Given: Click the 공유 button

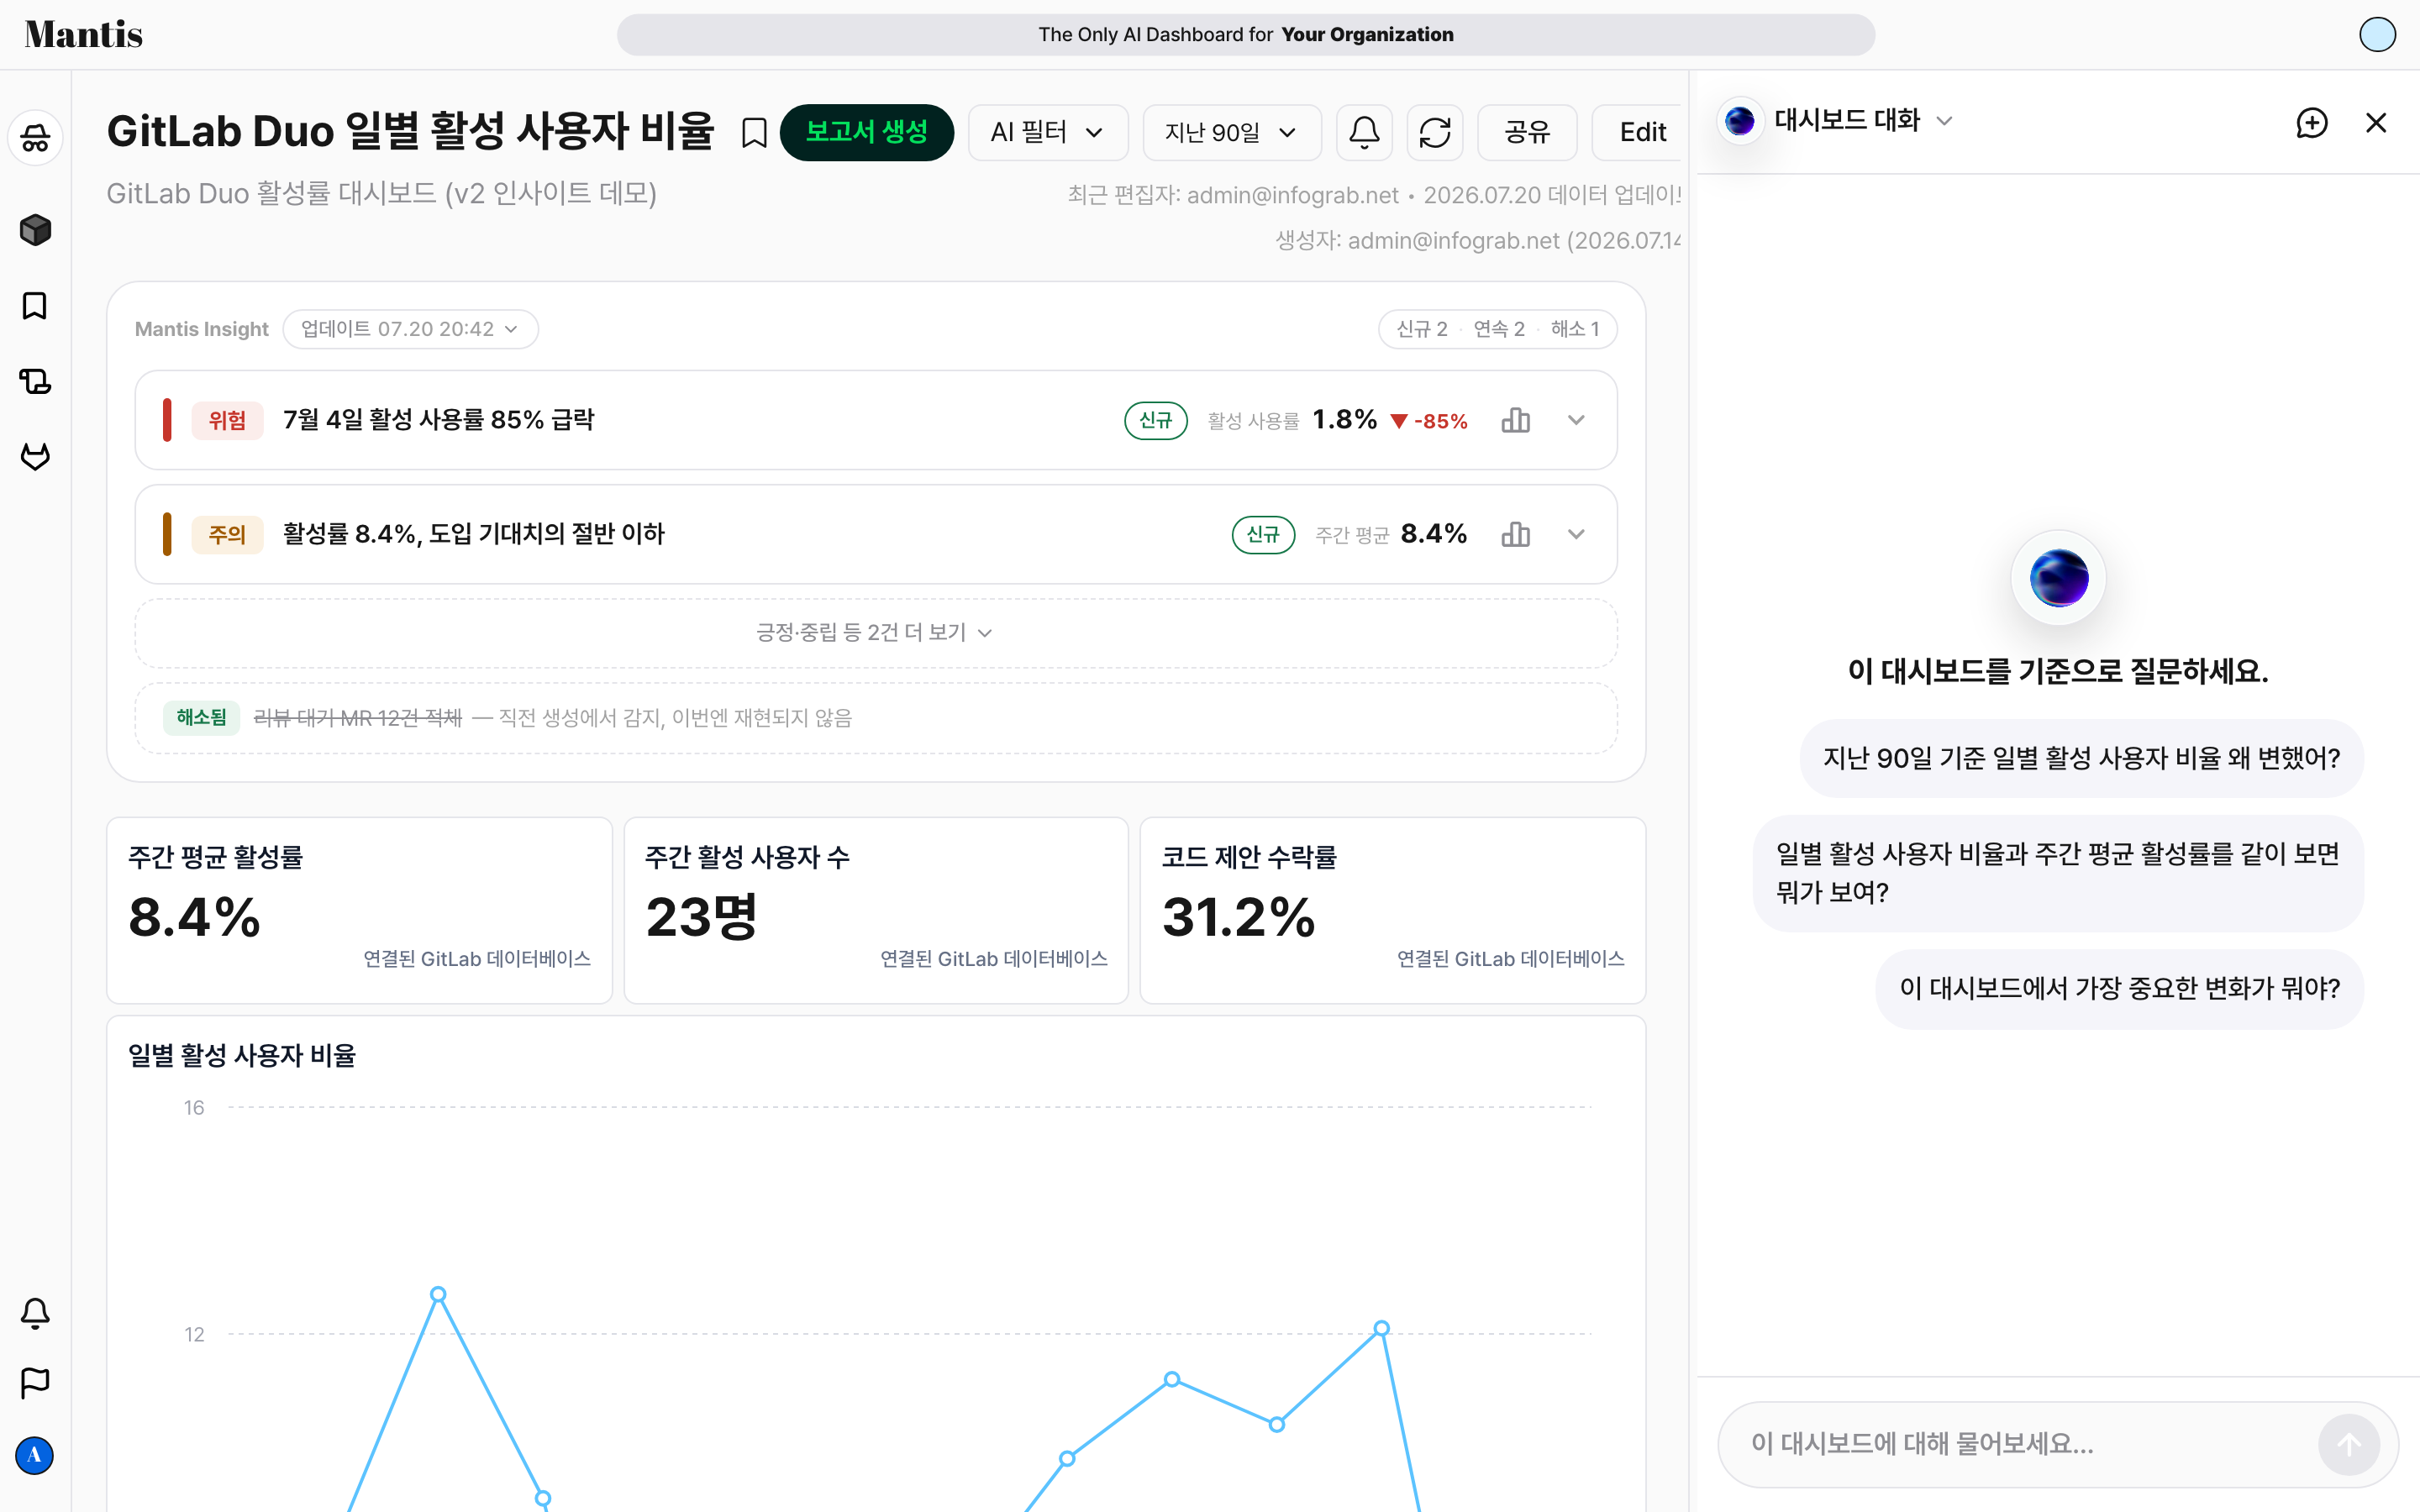Looking at the screenshot, I should click(x=1527, y=132).
